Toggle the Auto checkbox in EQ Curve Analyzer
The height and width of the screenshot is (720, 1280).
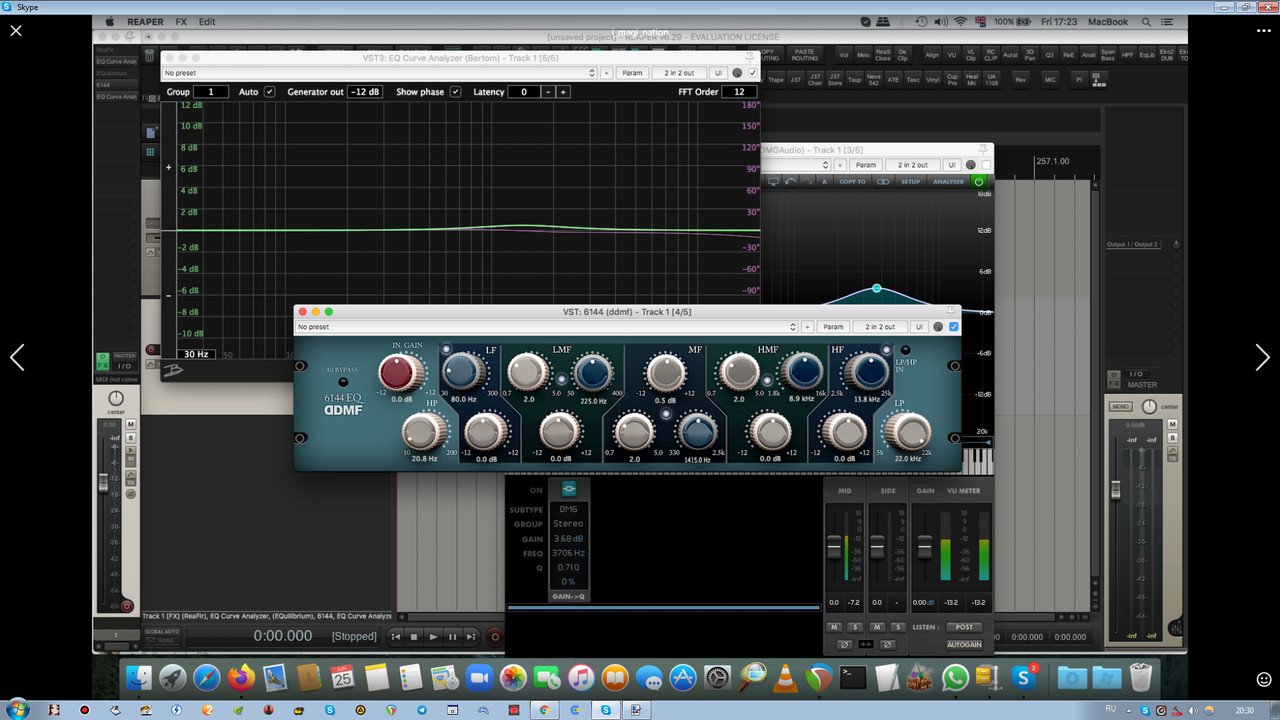point(269,92)
